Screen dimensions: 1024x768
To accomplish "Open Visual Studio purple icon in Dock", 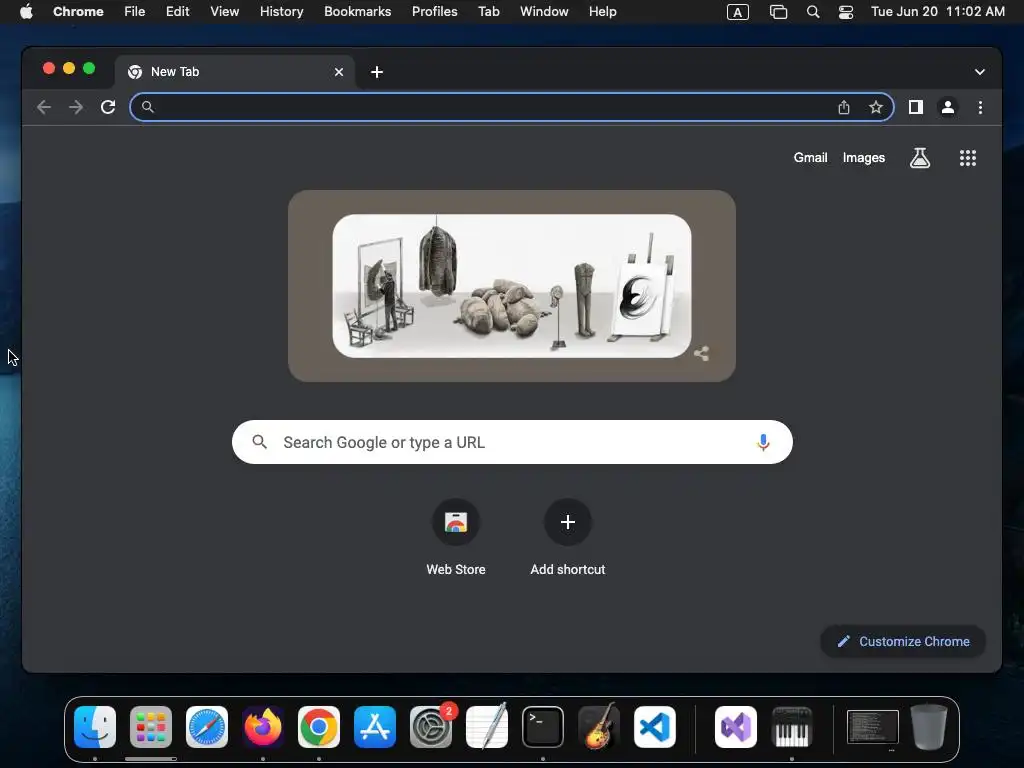I will (x=736, y=727).
